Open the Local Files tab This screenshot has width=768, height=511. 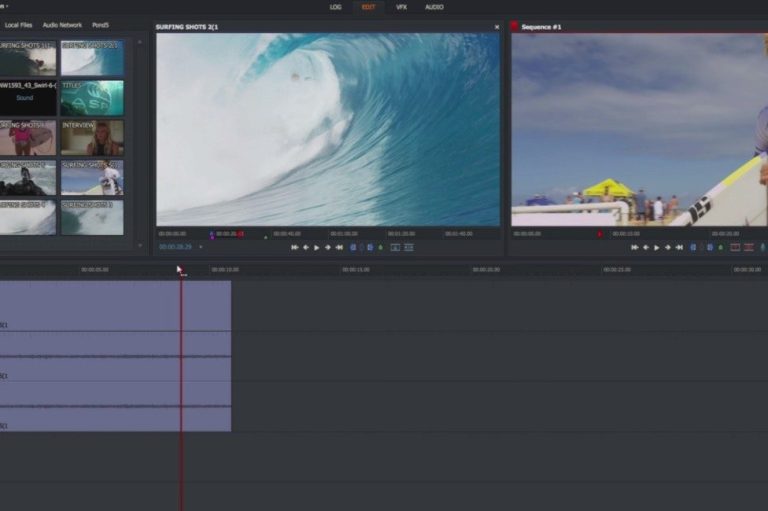[19, 25]
